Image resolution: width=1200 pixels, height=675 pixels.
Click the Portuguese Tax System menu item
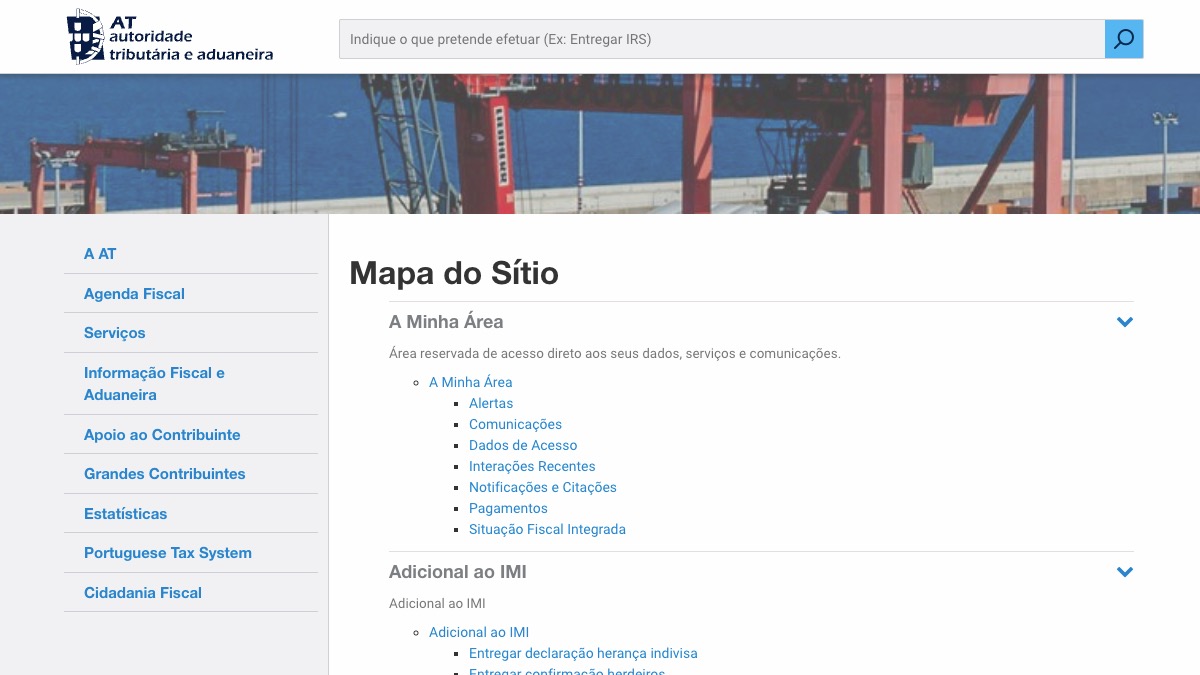click(x=168, y=553)
